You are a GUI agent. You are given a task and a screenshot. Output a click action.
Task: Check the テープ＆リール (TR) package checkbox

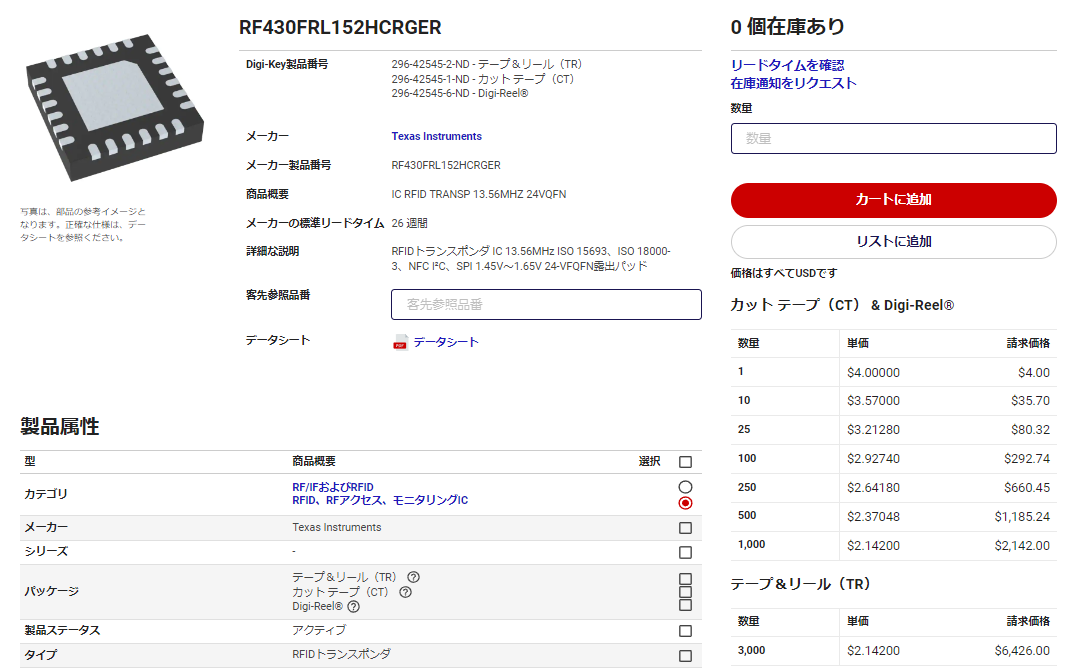pyautogui.click(x=685, y=579)
